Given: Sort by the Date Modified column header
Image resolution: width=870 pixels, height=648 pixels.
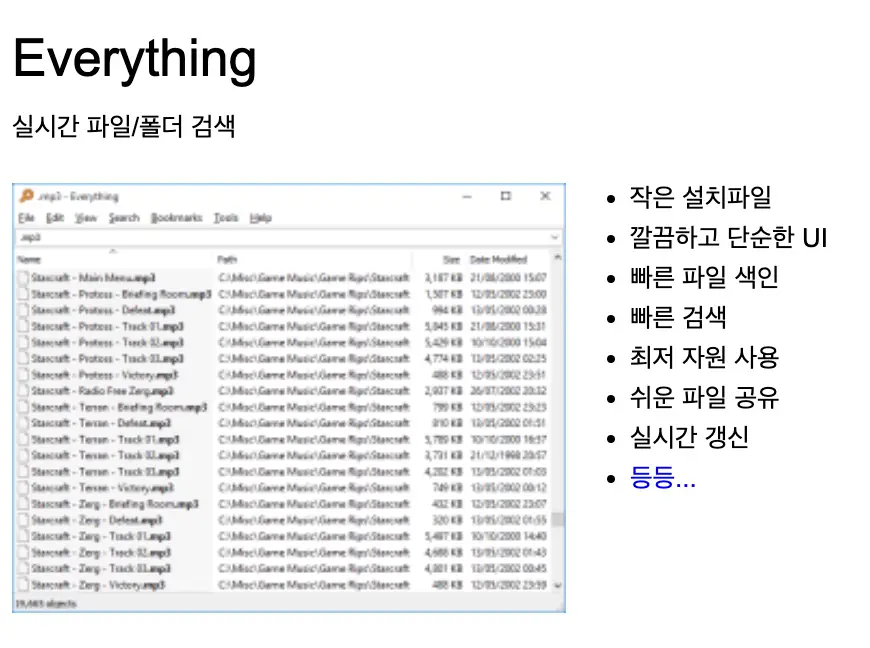Looking at the screenshot, I should (x=498, y=259).
